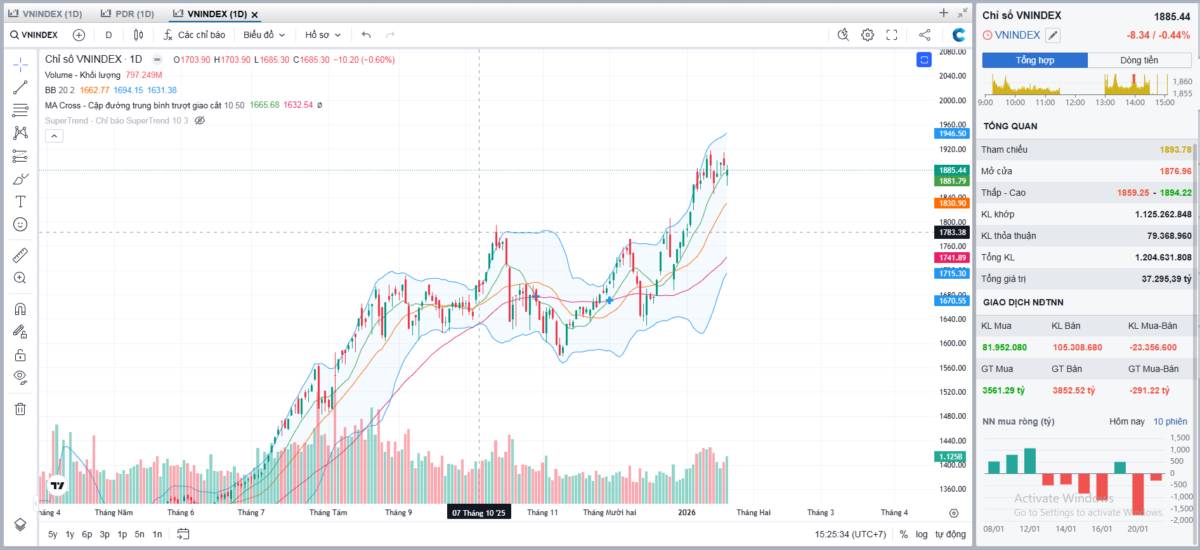Open the Dòng tiền tab
The image size is (1200, 550).
point(1138,60)
